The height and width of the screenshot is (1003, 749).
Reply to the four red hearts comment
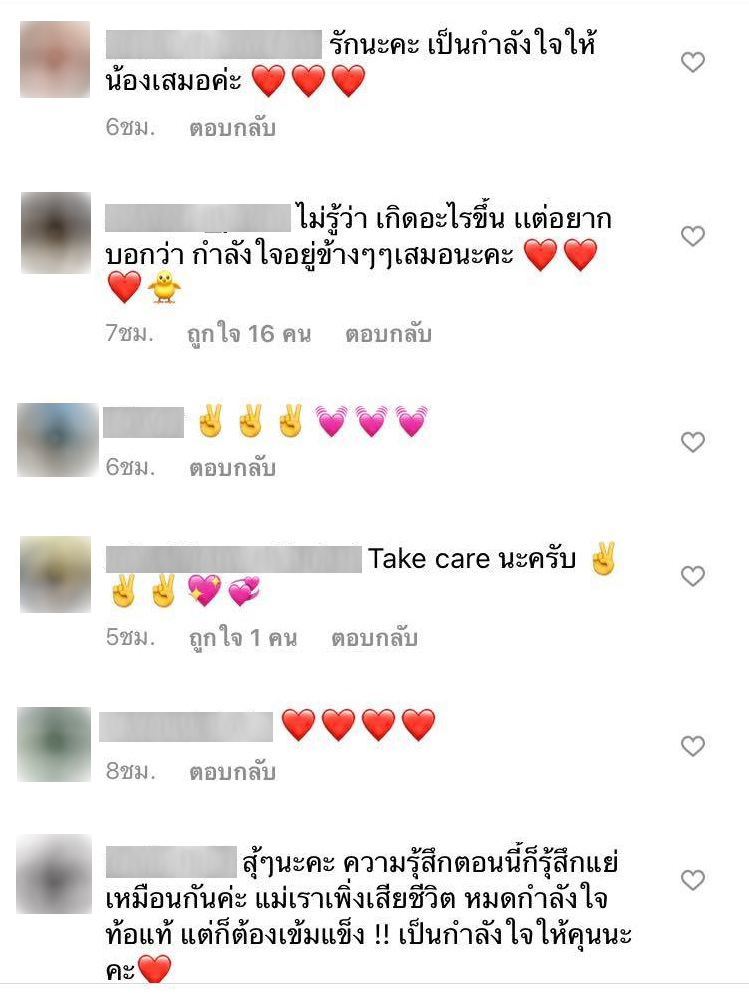(232, 771)
